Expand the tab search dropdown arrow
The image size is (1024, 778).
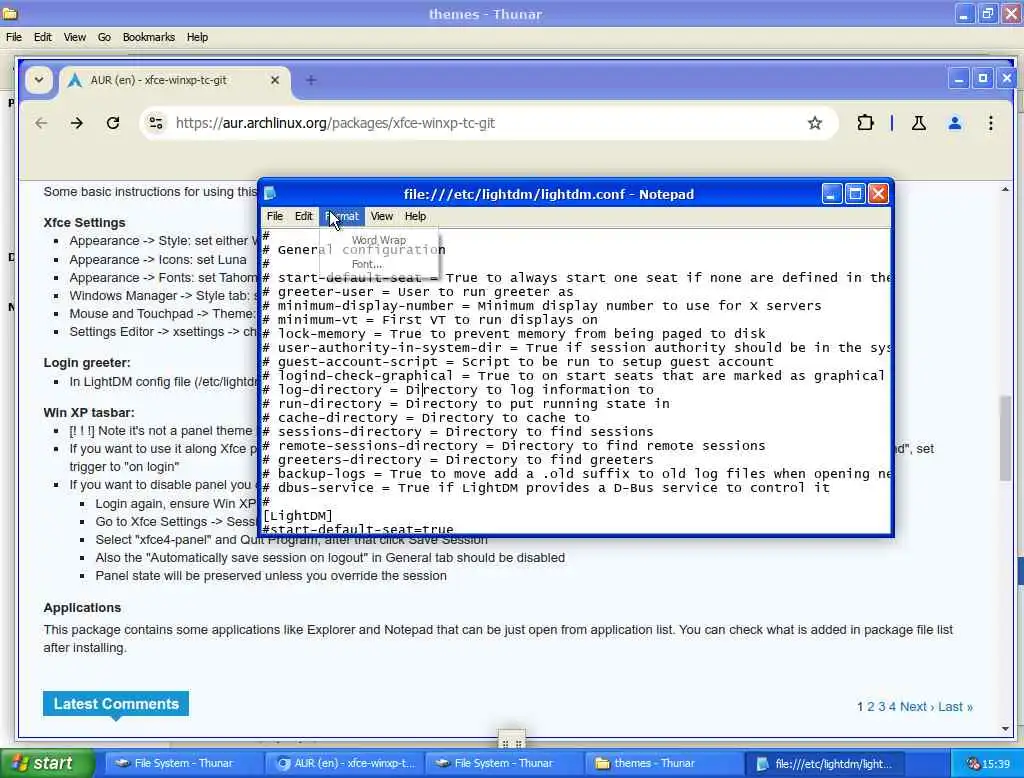click(39, 80)
